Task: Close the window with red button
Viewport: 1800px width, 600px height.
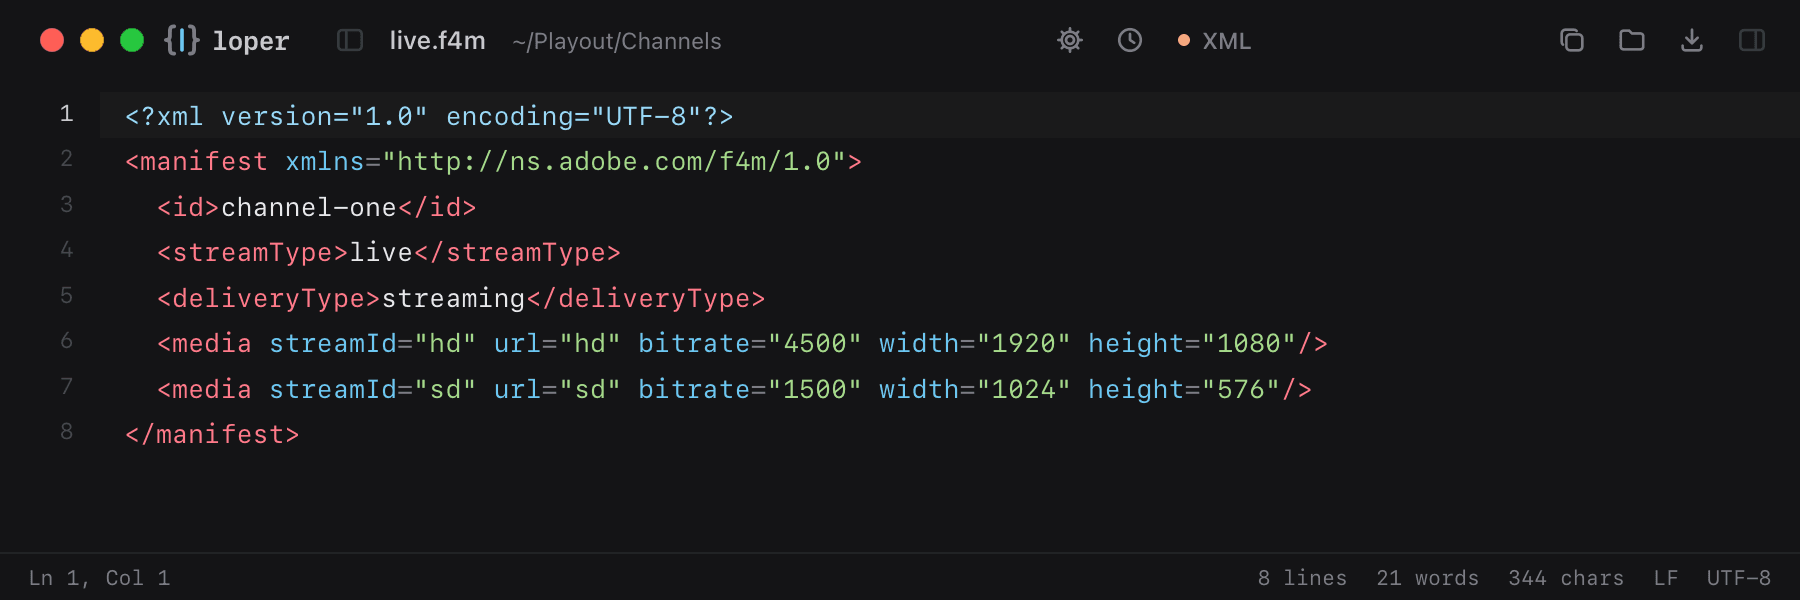Action: (52, 40)
